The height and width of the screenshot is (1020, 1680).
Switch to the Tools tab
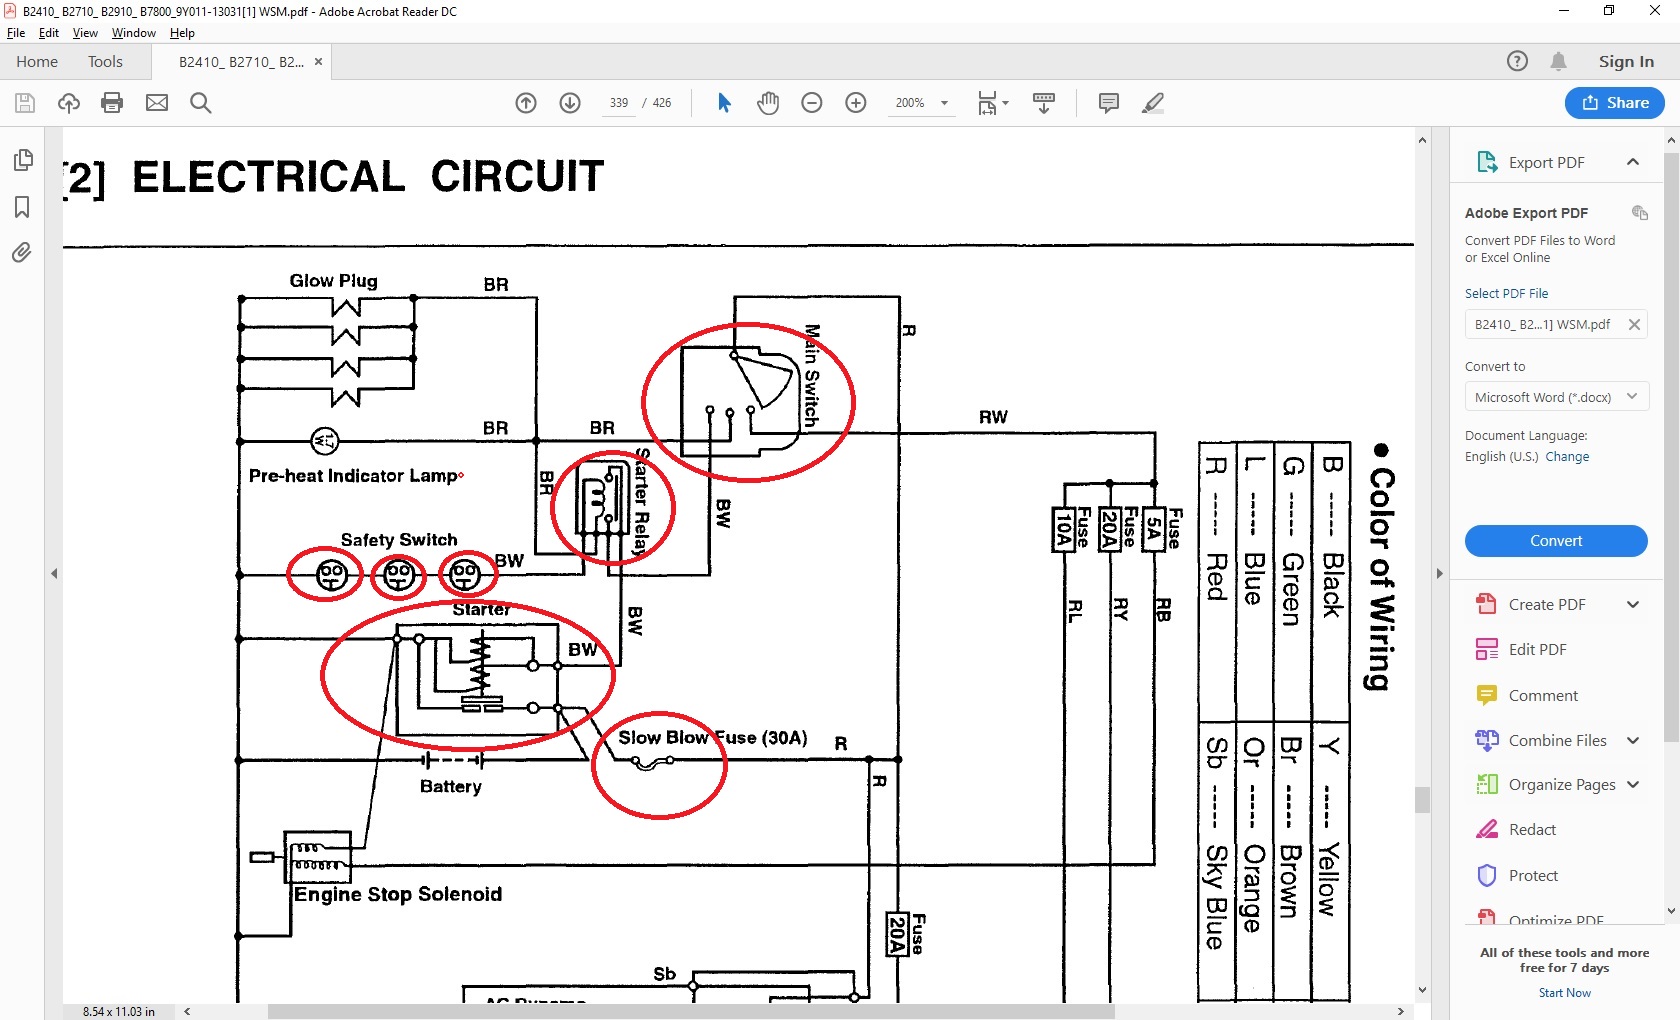pyautogui.click(x=105, y=62)
